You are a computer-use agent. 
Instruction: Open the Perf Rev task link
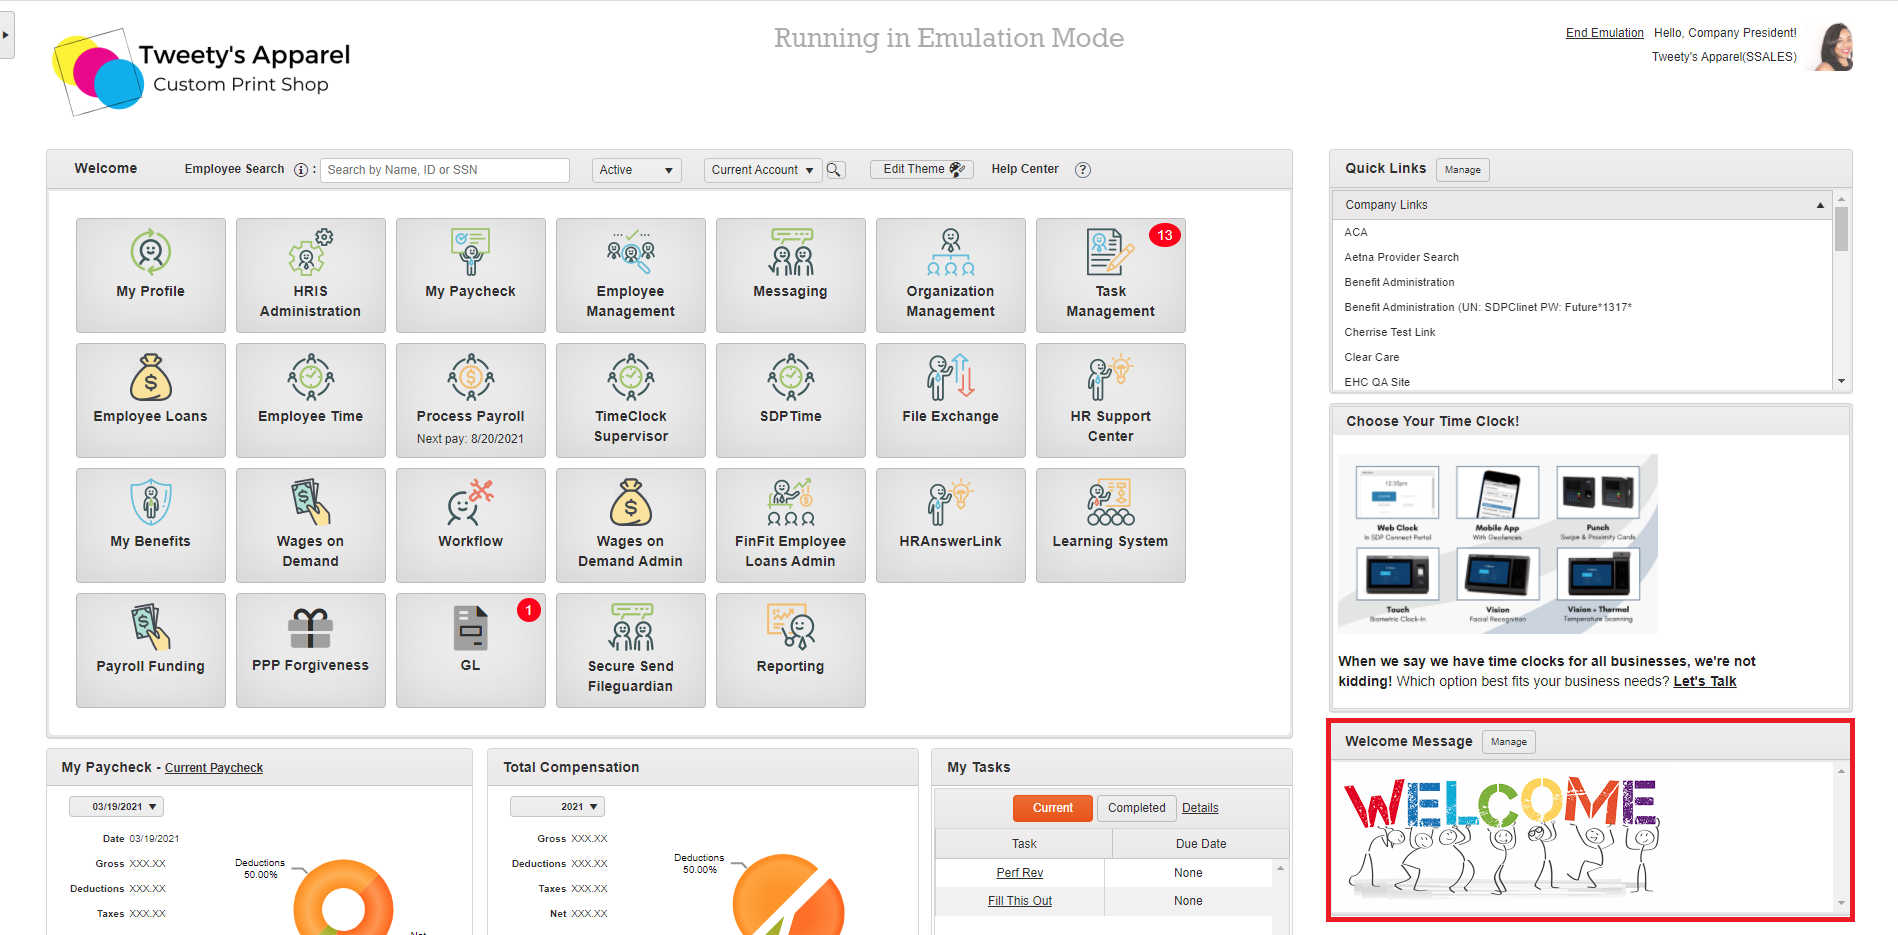tap(1020, 873)
